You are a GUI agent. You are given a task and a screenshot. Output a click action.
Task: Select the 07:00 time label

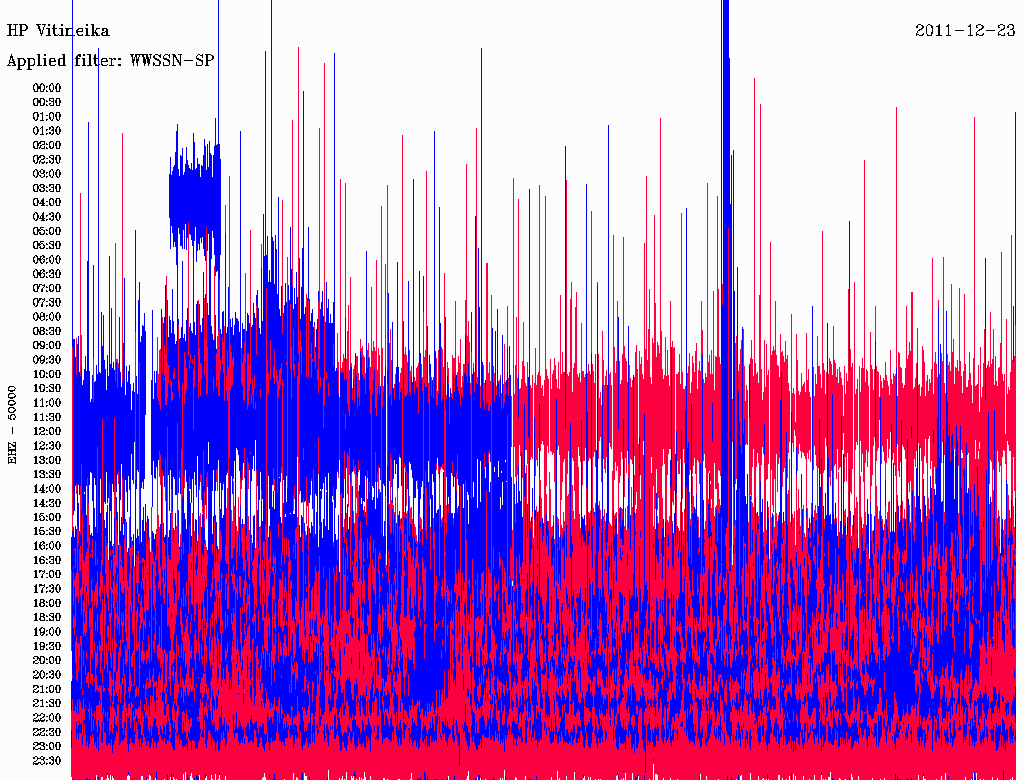[x=47, y=288]
